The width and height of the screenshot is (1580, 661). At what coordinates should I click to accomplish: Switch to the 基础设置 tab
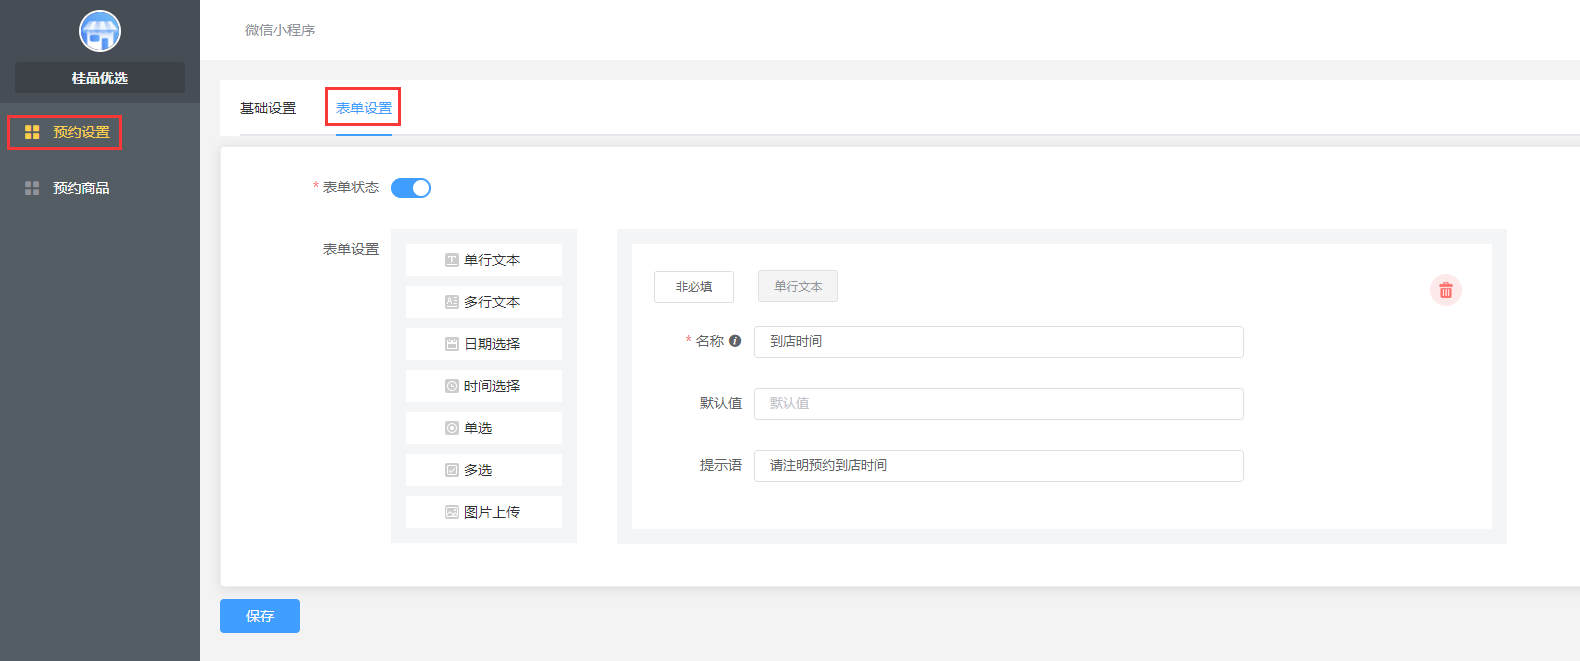coord(268,108)
